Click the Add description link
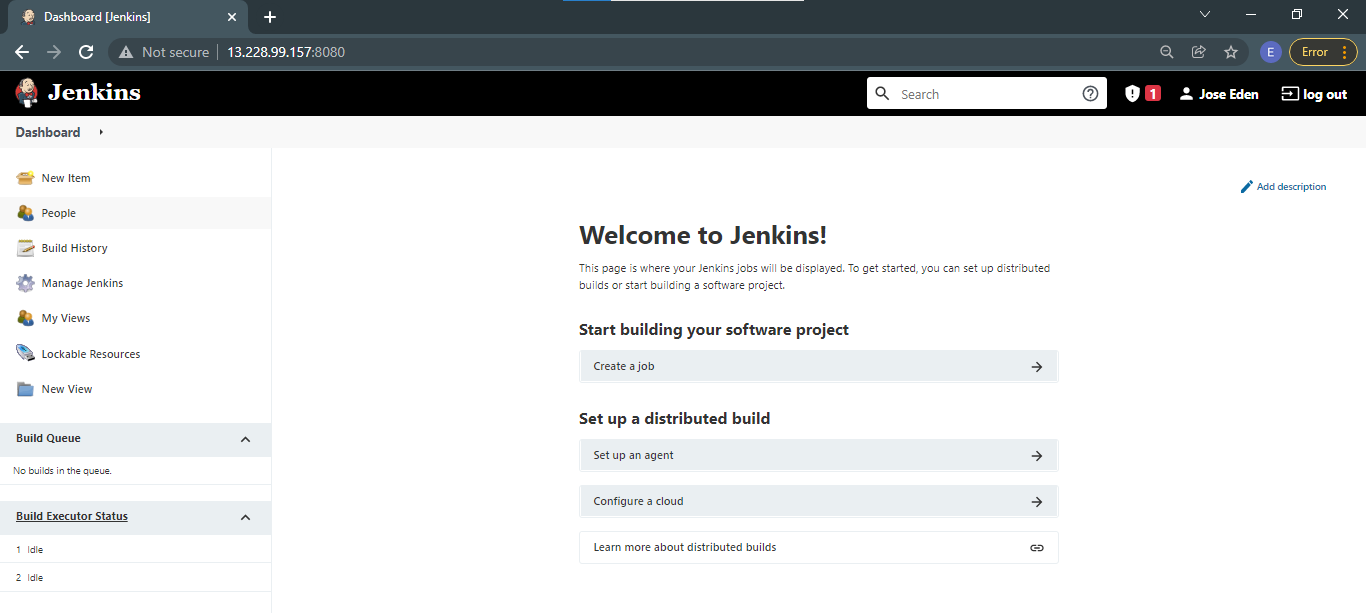The height and width of the screenshot is (613, 1366). click(1283, 187)
